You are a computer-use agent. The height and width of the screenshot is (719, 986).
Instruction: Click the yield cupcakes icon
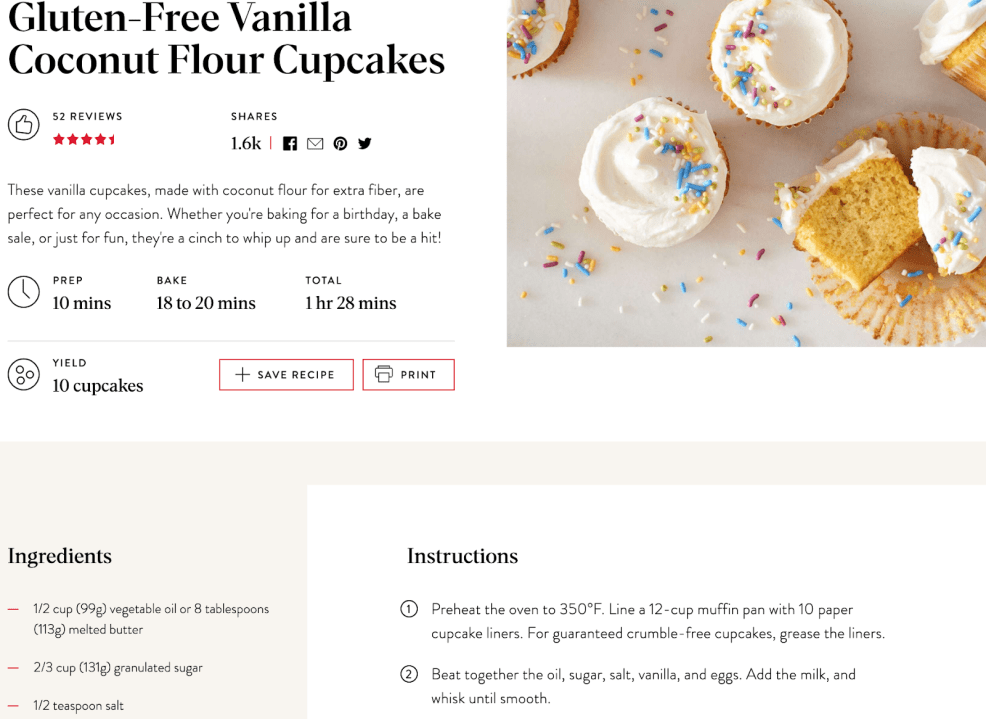click(23, 375)
